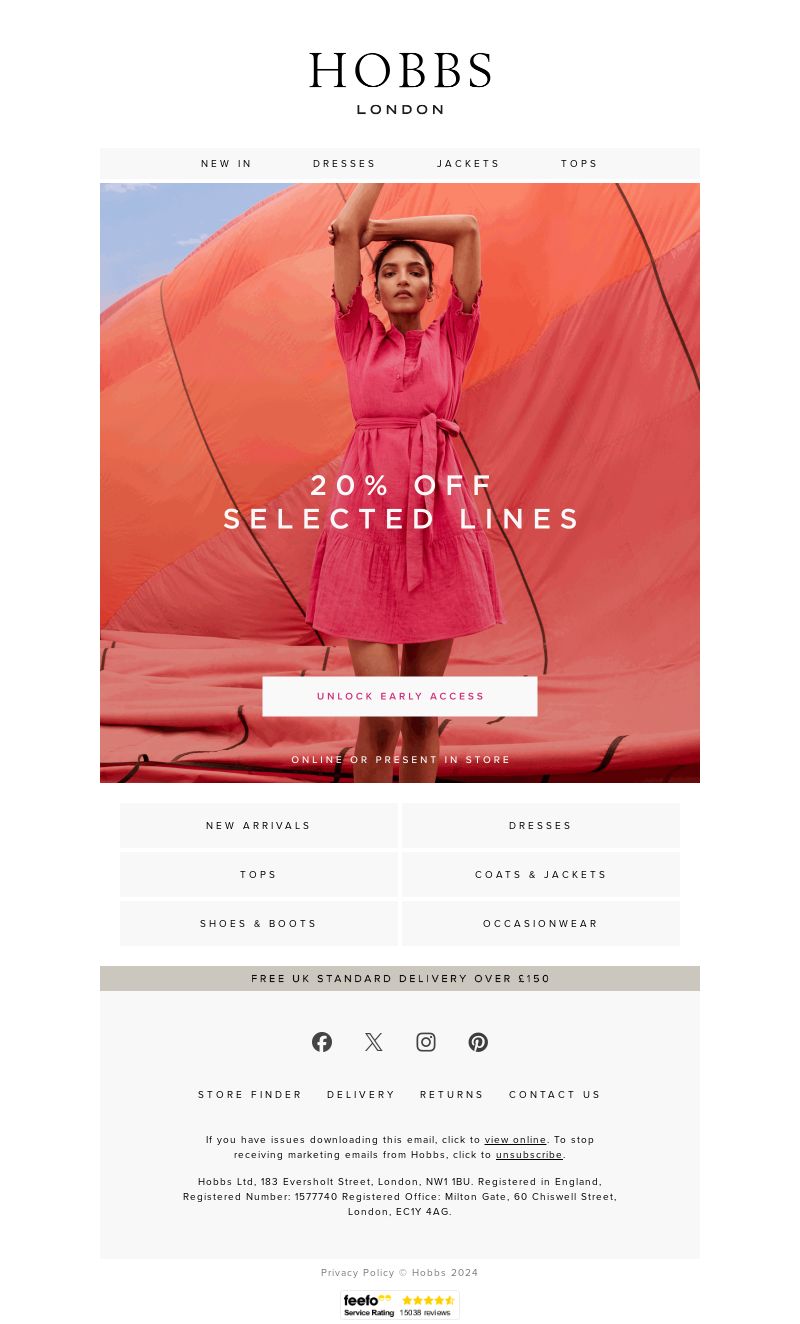Click the unsubscribe link
This screenshot has height=1324, width=800.
click(530, 1155)
